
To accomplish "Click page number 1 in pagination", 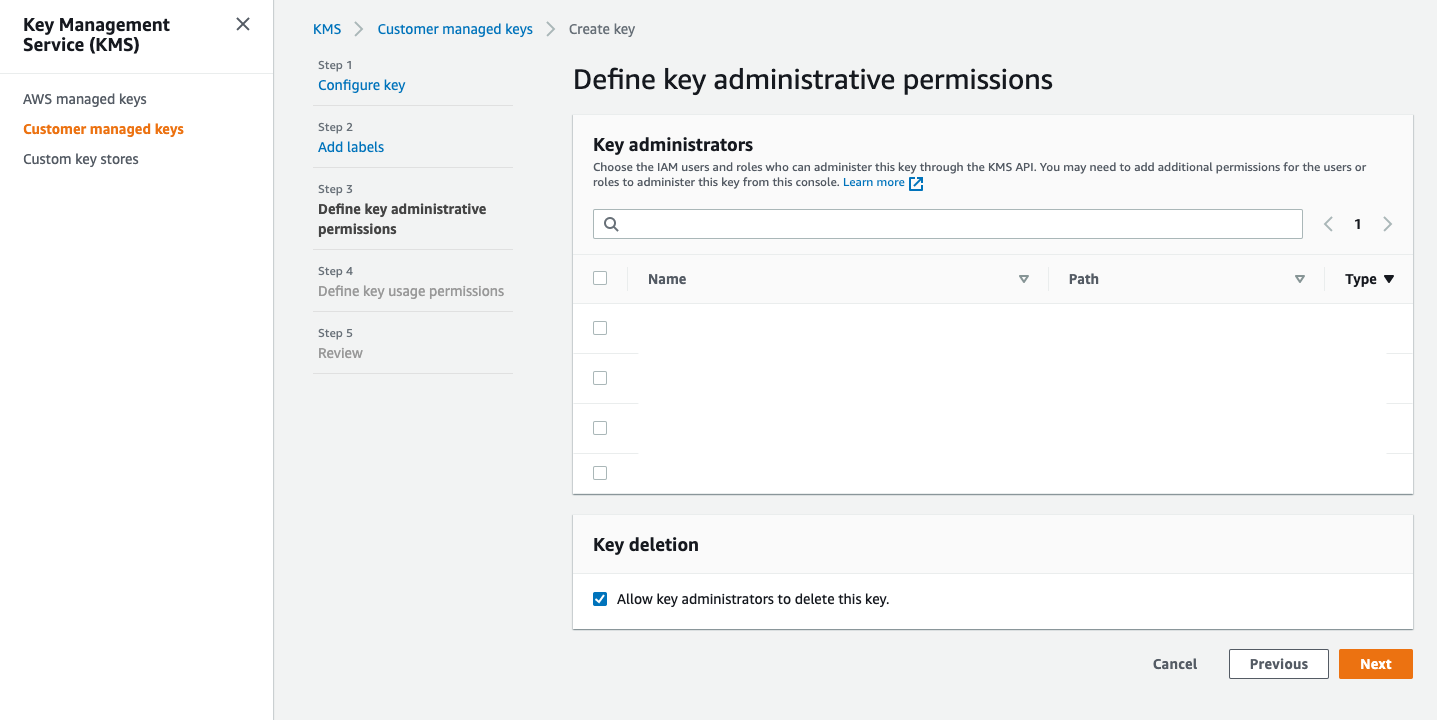I will (1357, 224).
